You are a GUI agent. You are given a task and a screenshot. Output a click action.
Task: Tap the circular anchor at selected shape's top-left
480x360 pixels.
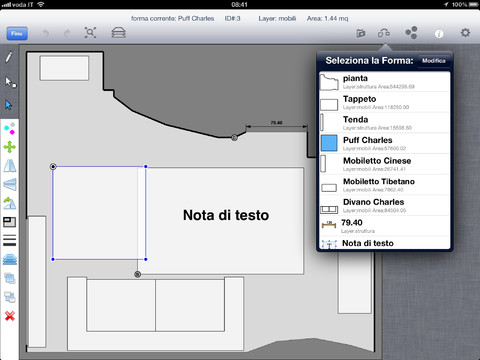coord(53,166)
